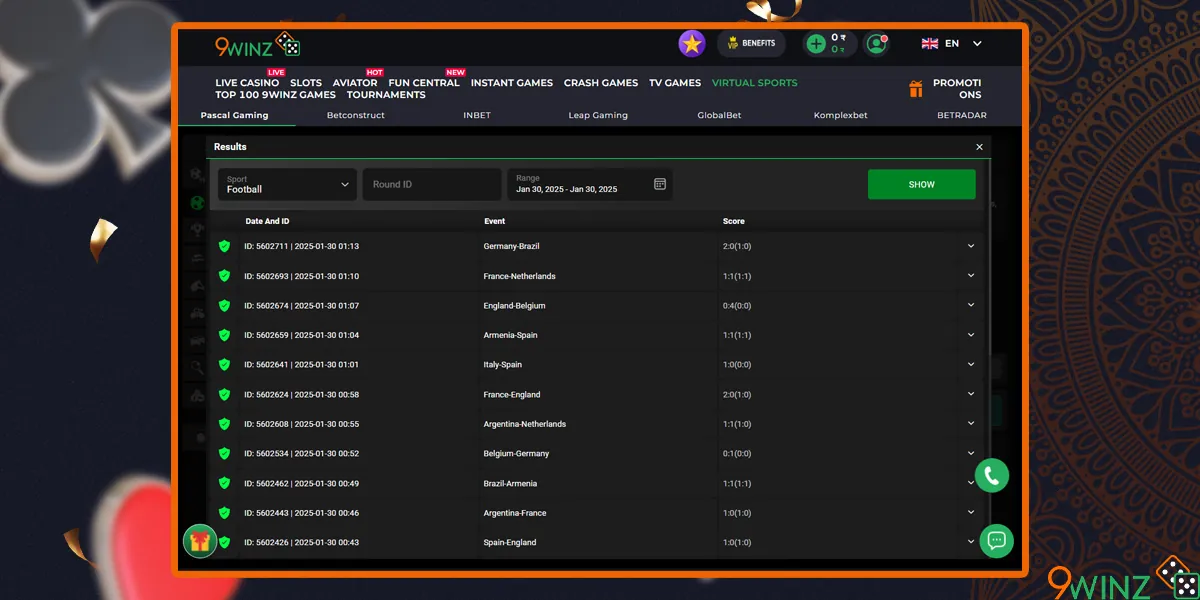Select the football icon in left sidebar
The image size is (1200, 600).
pos(197,202)
